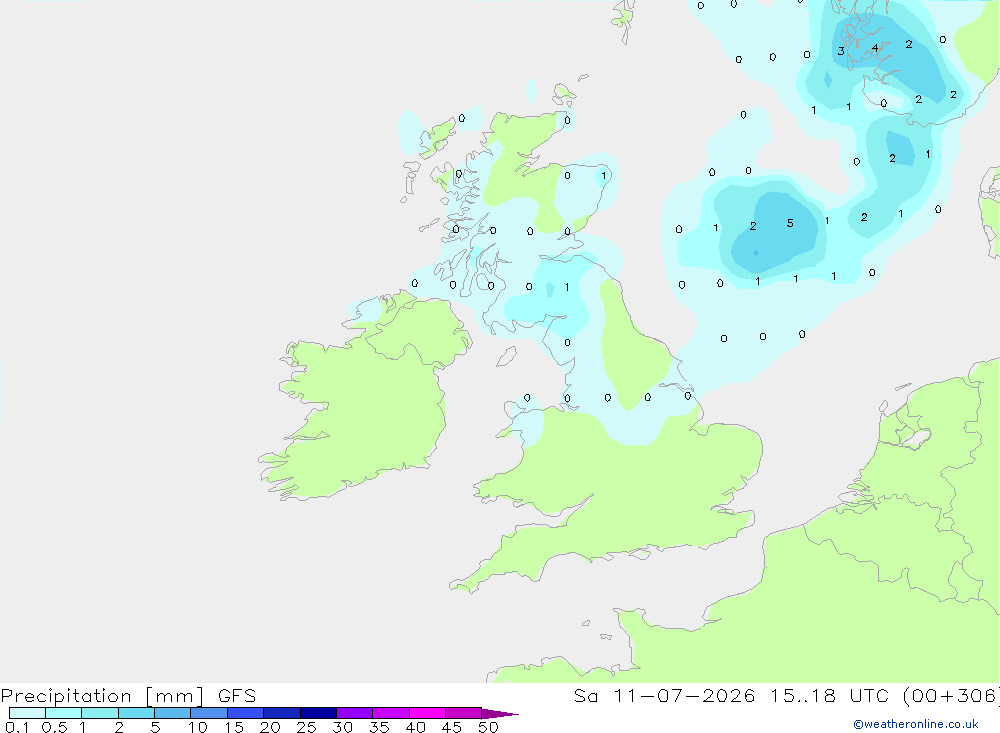Click the map value '3' over Norway
The image size is (1000, 733).
[x=841, y=51]
